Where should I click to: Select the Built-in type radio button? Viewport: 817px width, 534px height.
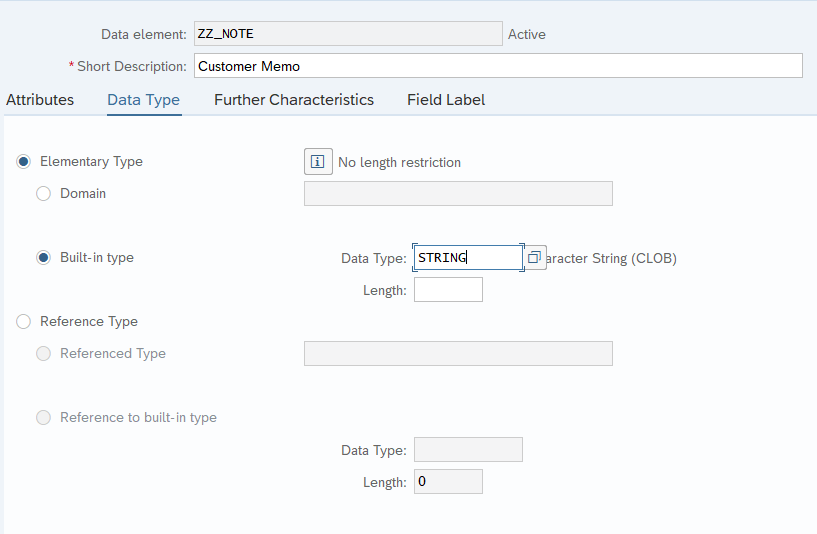(x=43, y=257)
